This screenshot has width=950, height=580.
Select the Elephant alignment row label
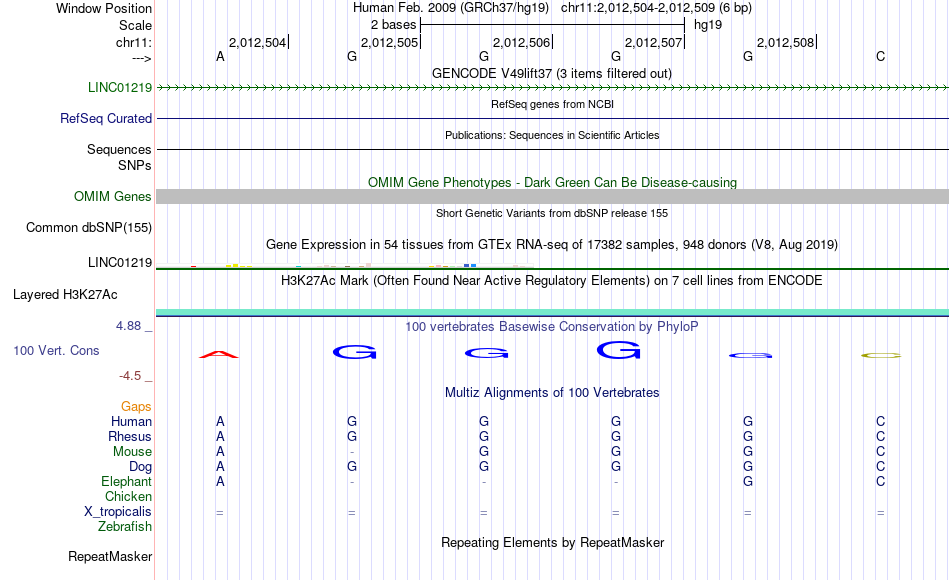coord(127,481)
